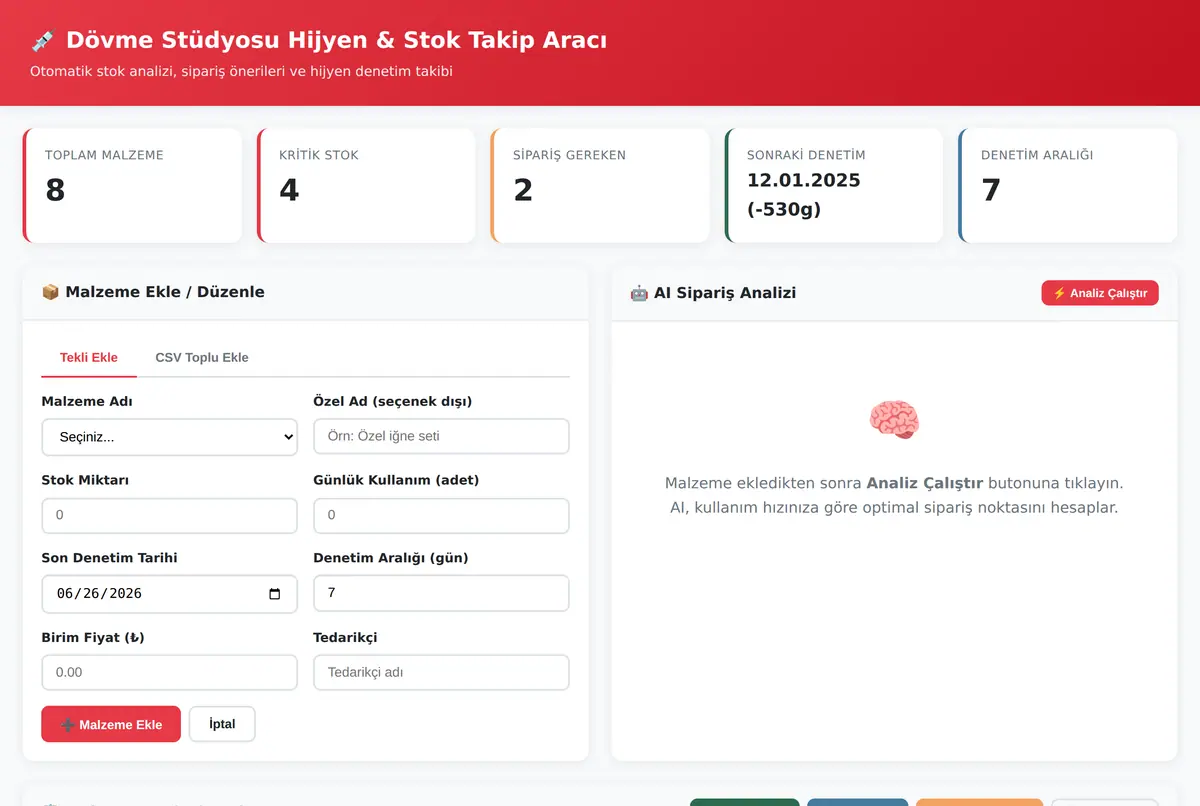Click the 12.01.2025 (-530g) audit date text

[804, 195]
